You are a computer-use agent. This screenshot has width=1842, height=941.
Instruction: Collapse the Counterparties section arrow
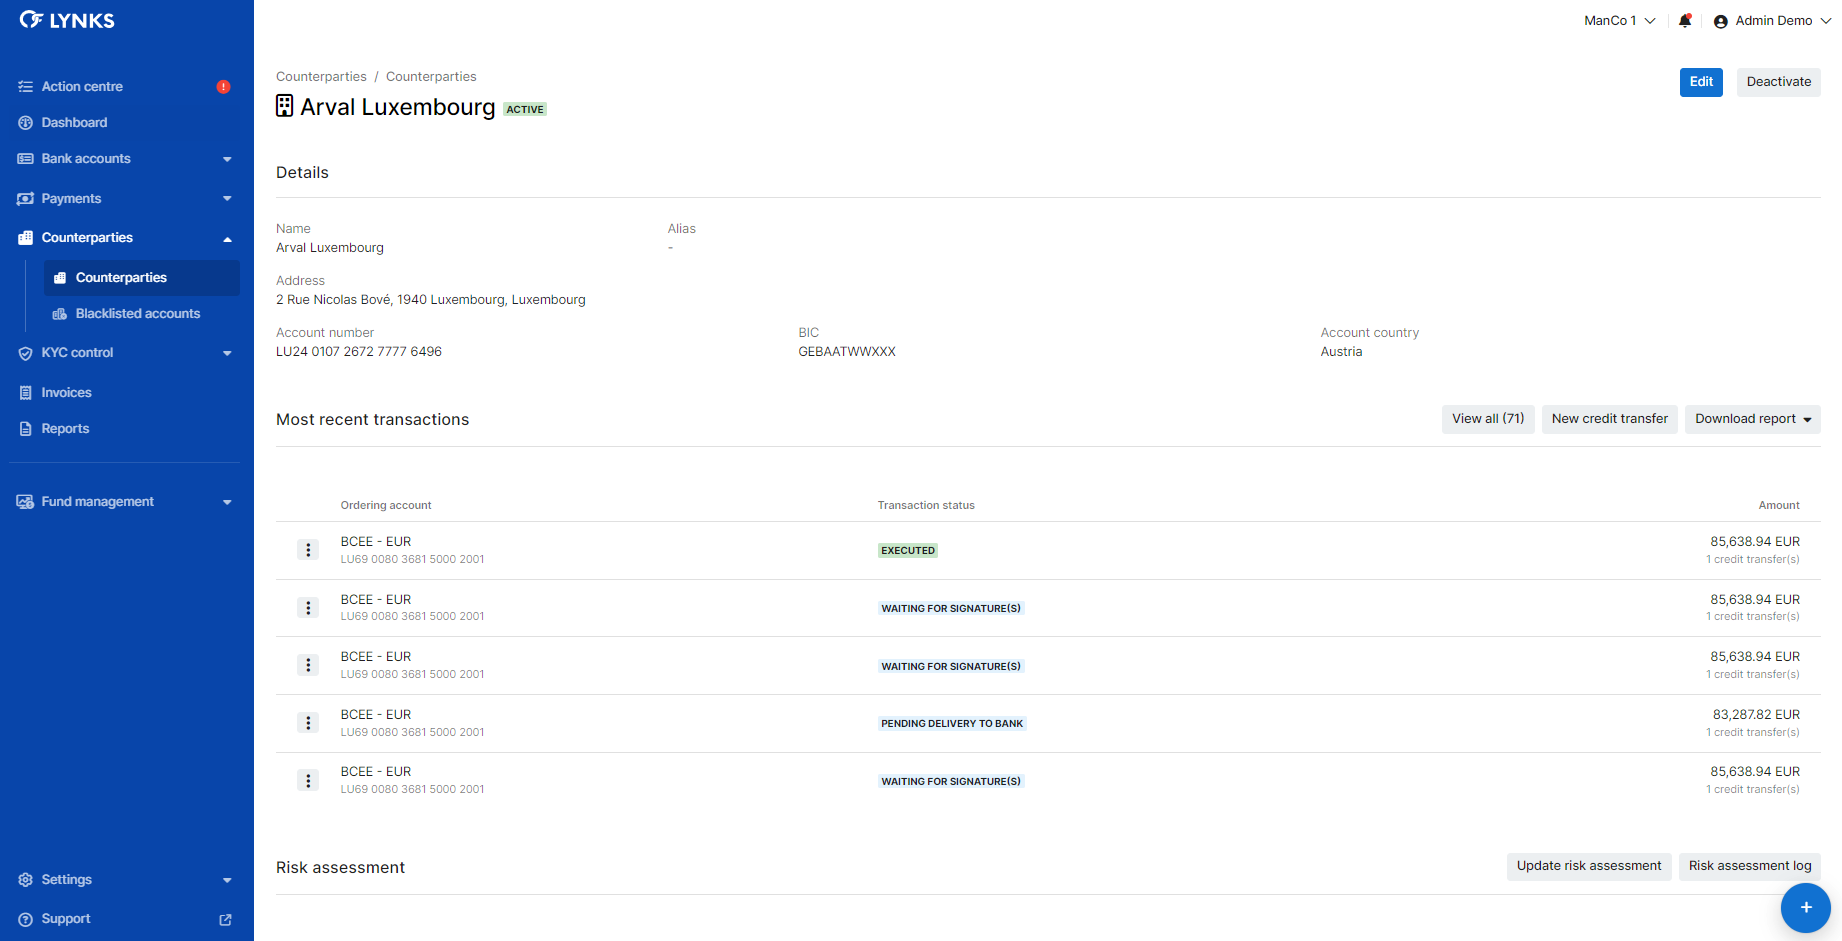pos(227,239)
